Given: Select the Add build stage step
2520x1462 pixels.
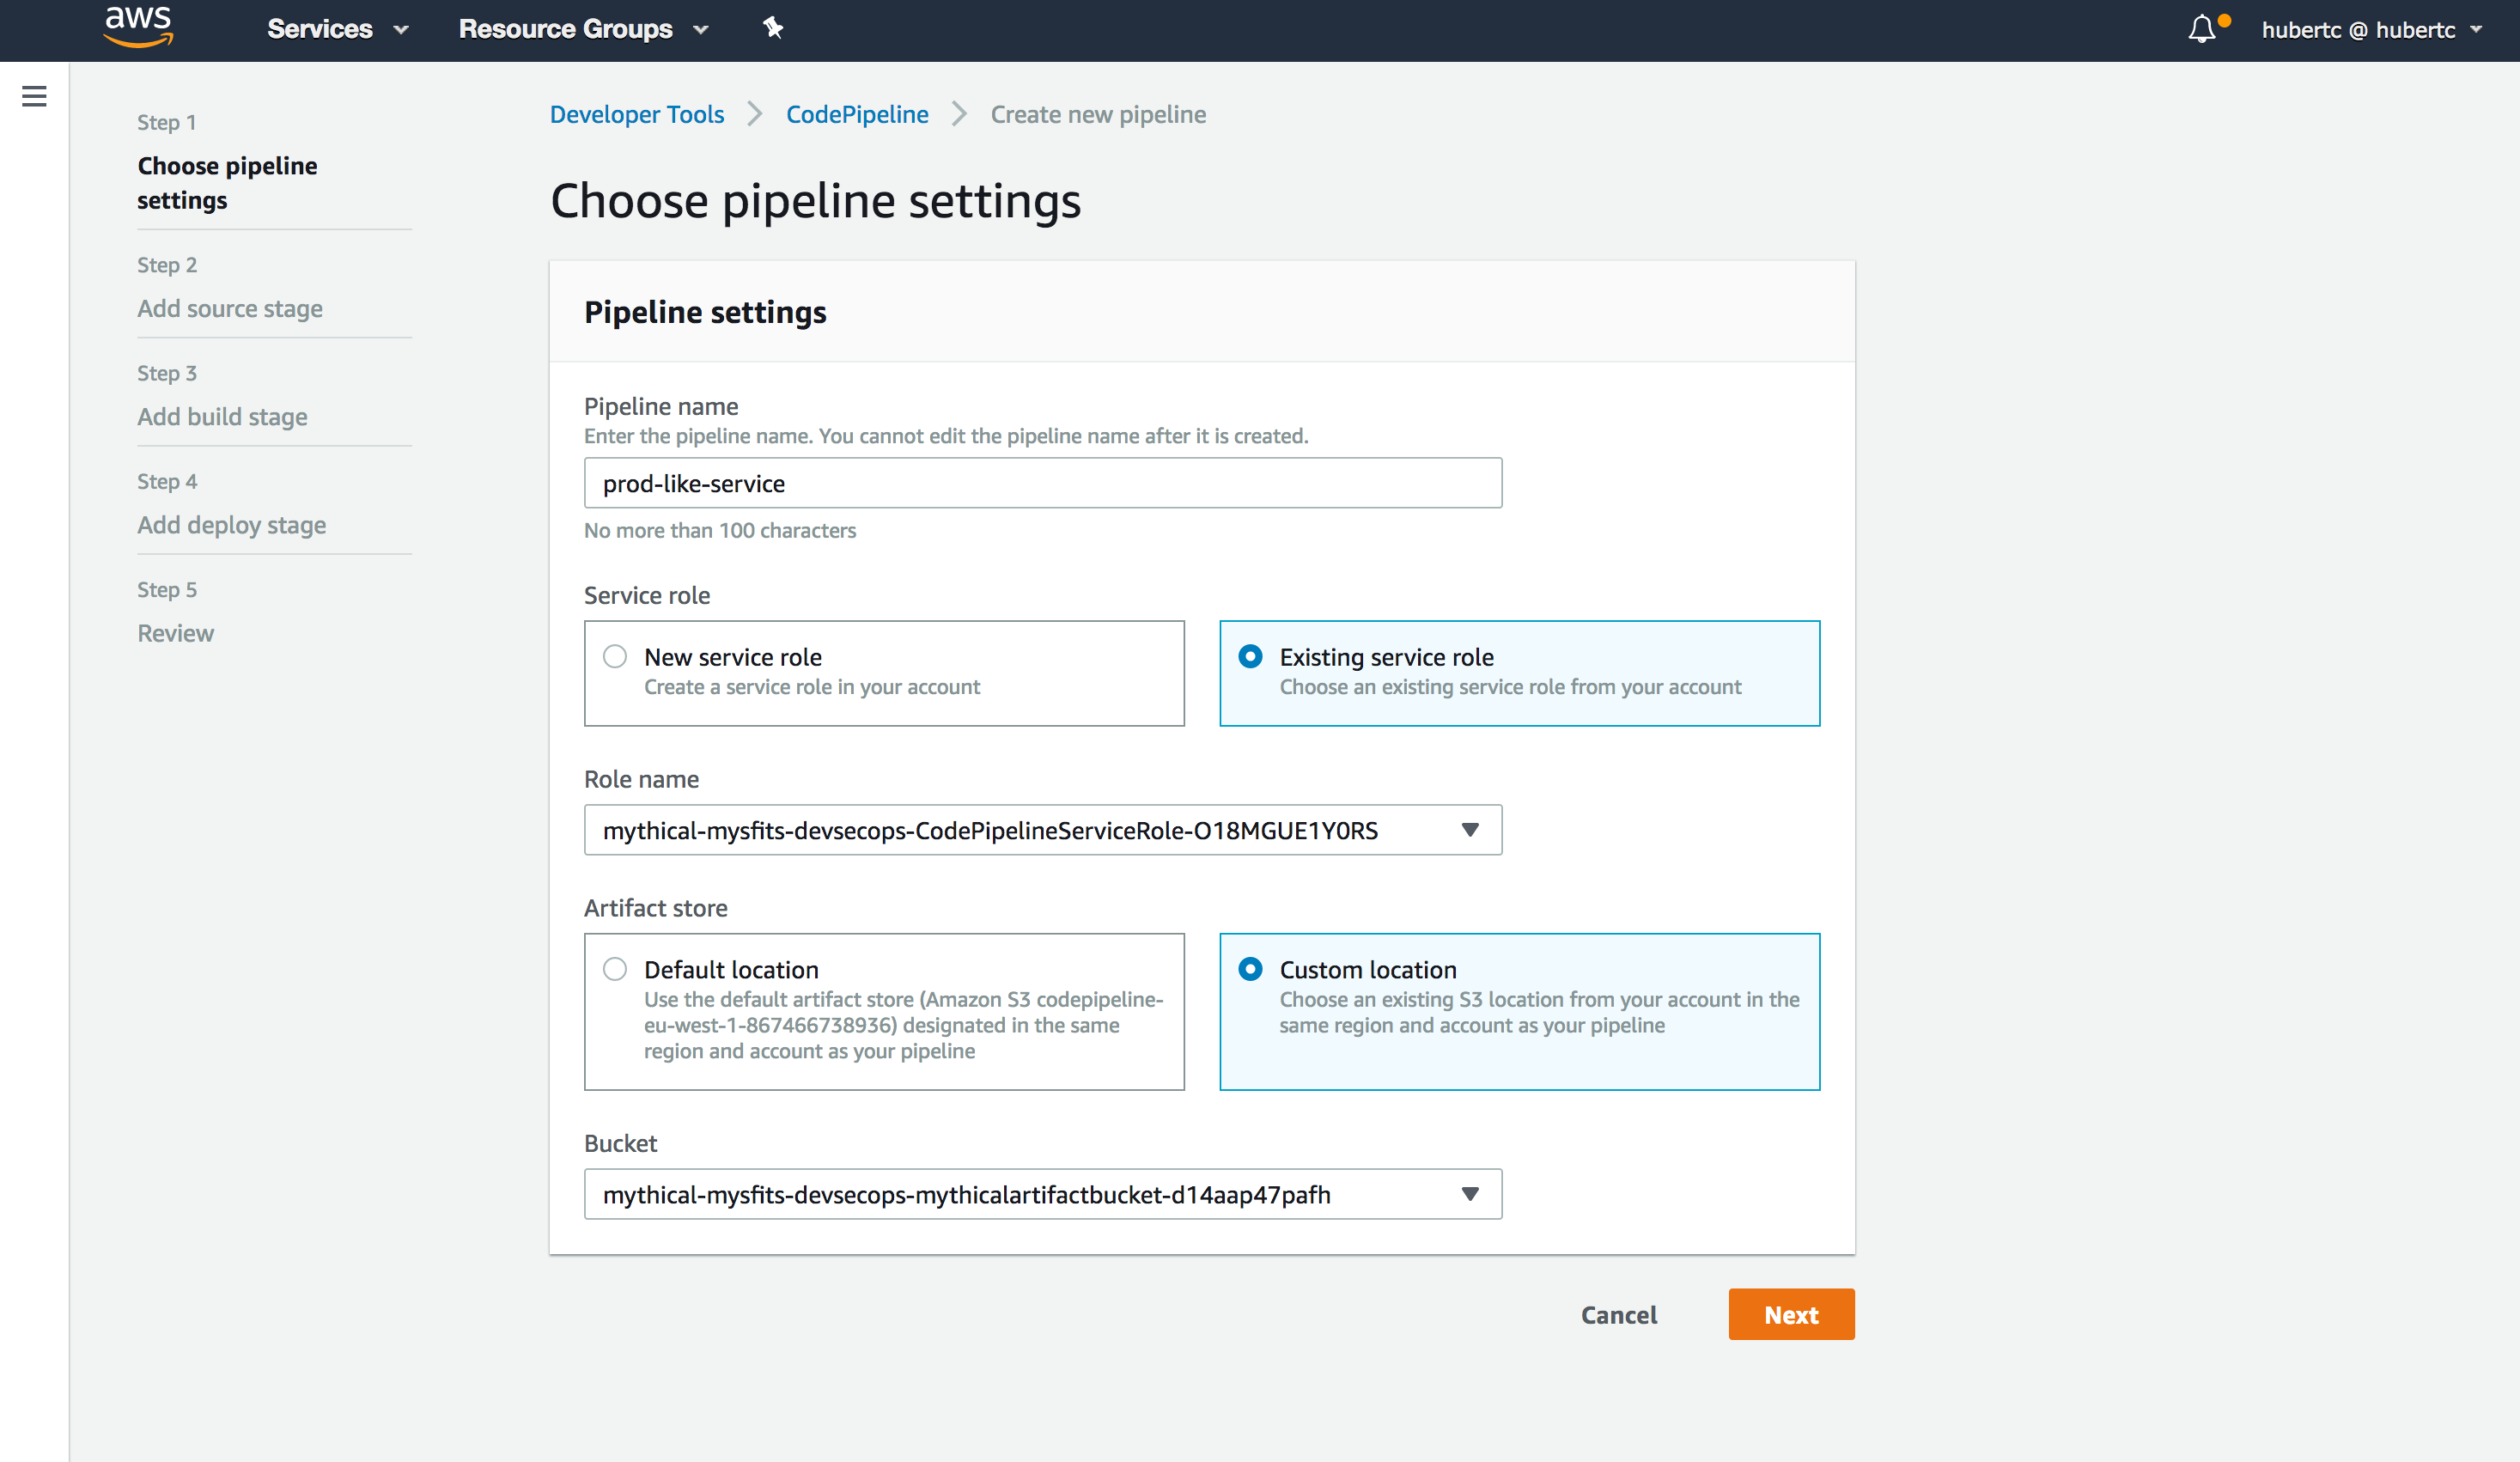Looking at the screenshot, I should (222, 416).
